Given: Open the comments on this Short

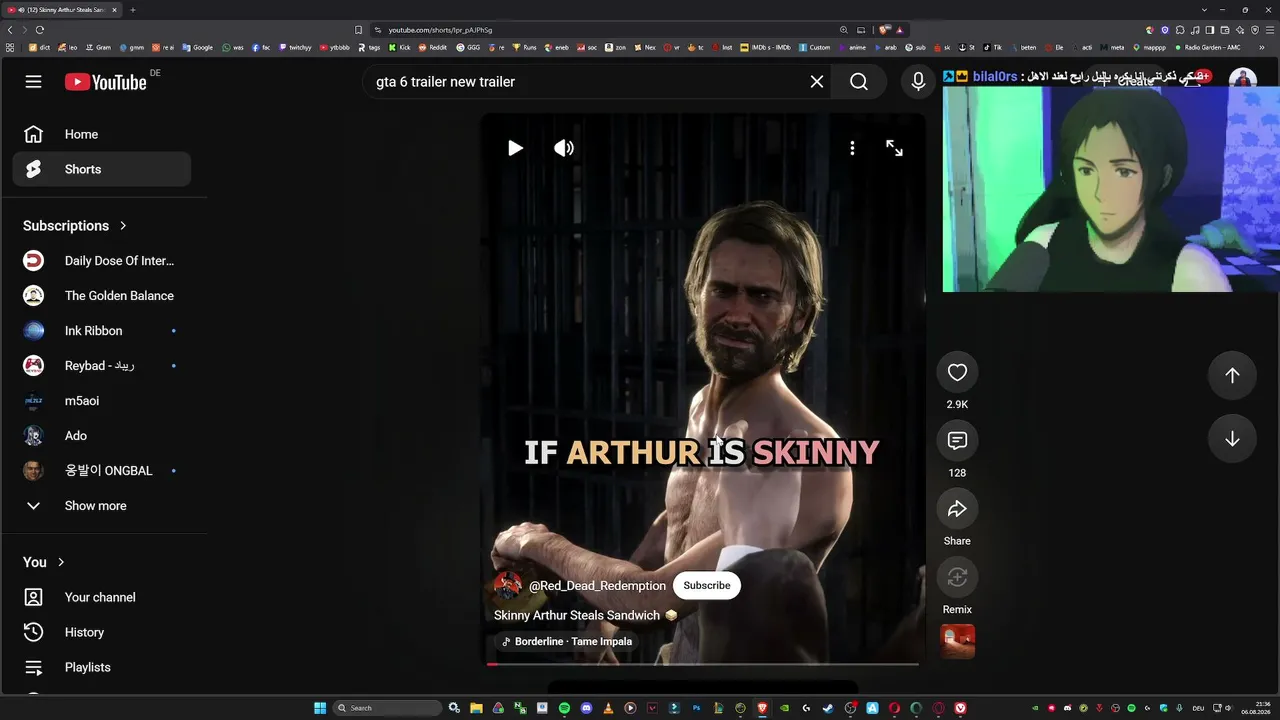Looking at the screenshot, I should point(957,441).
